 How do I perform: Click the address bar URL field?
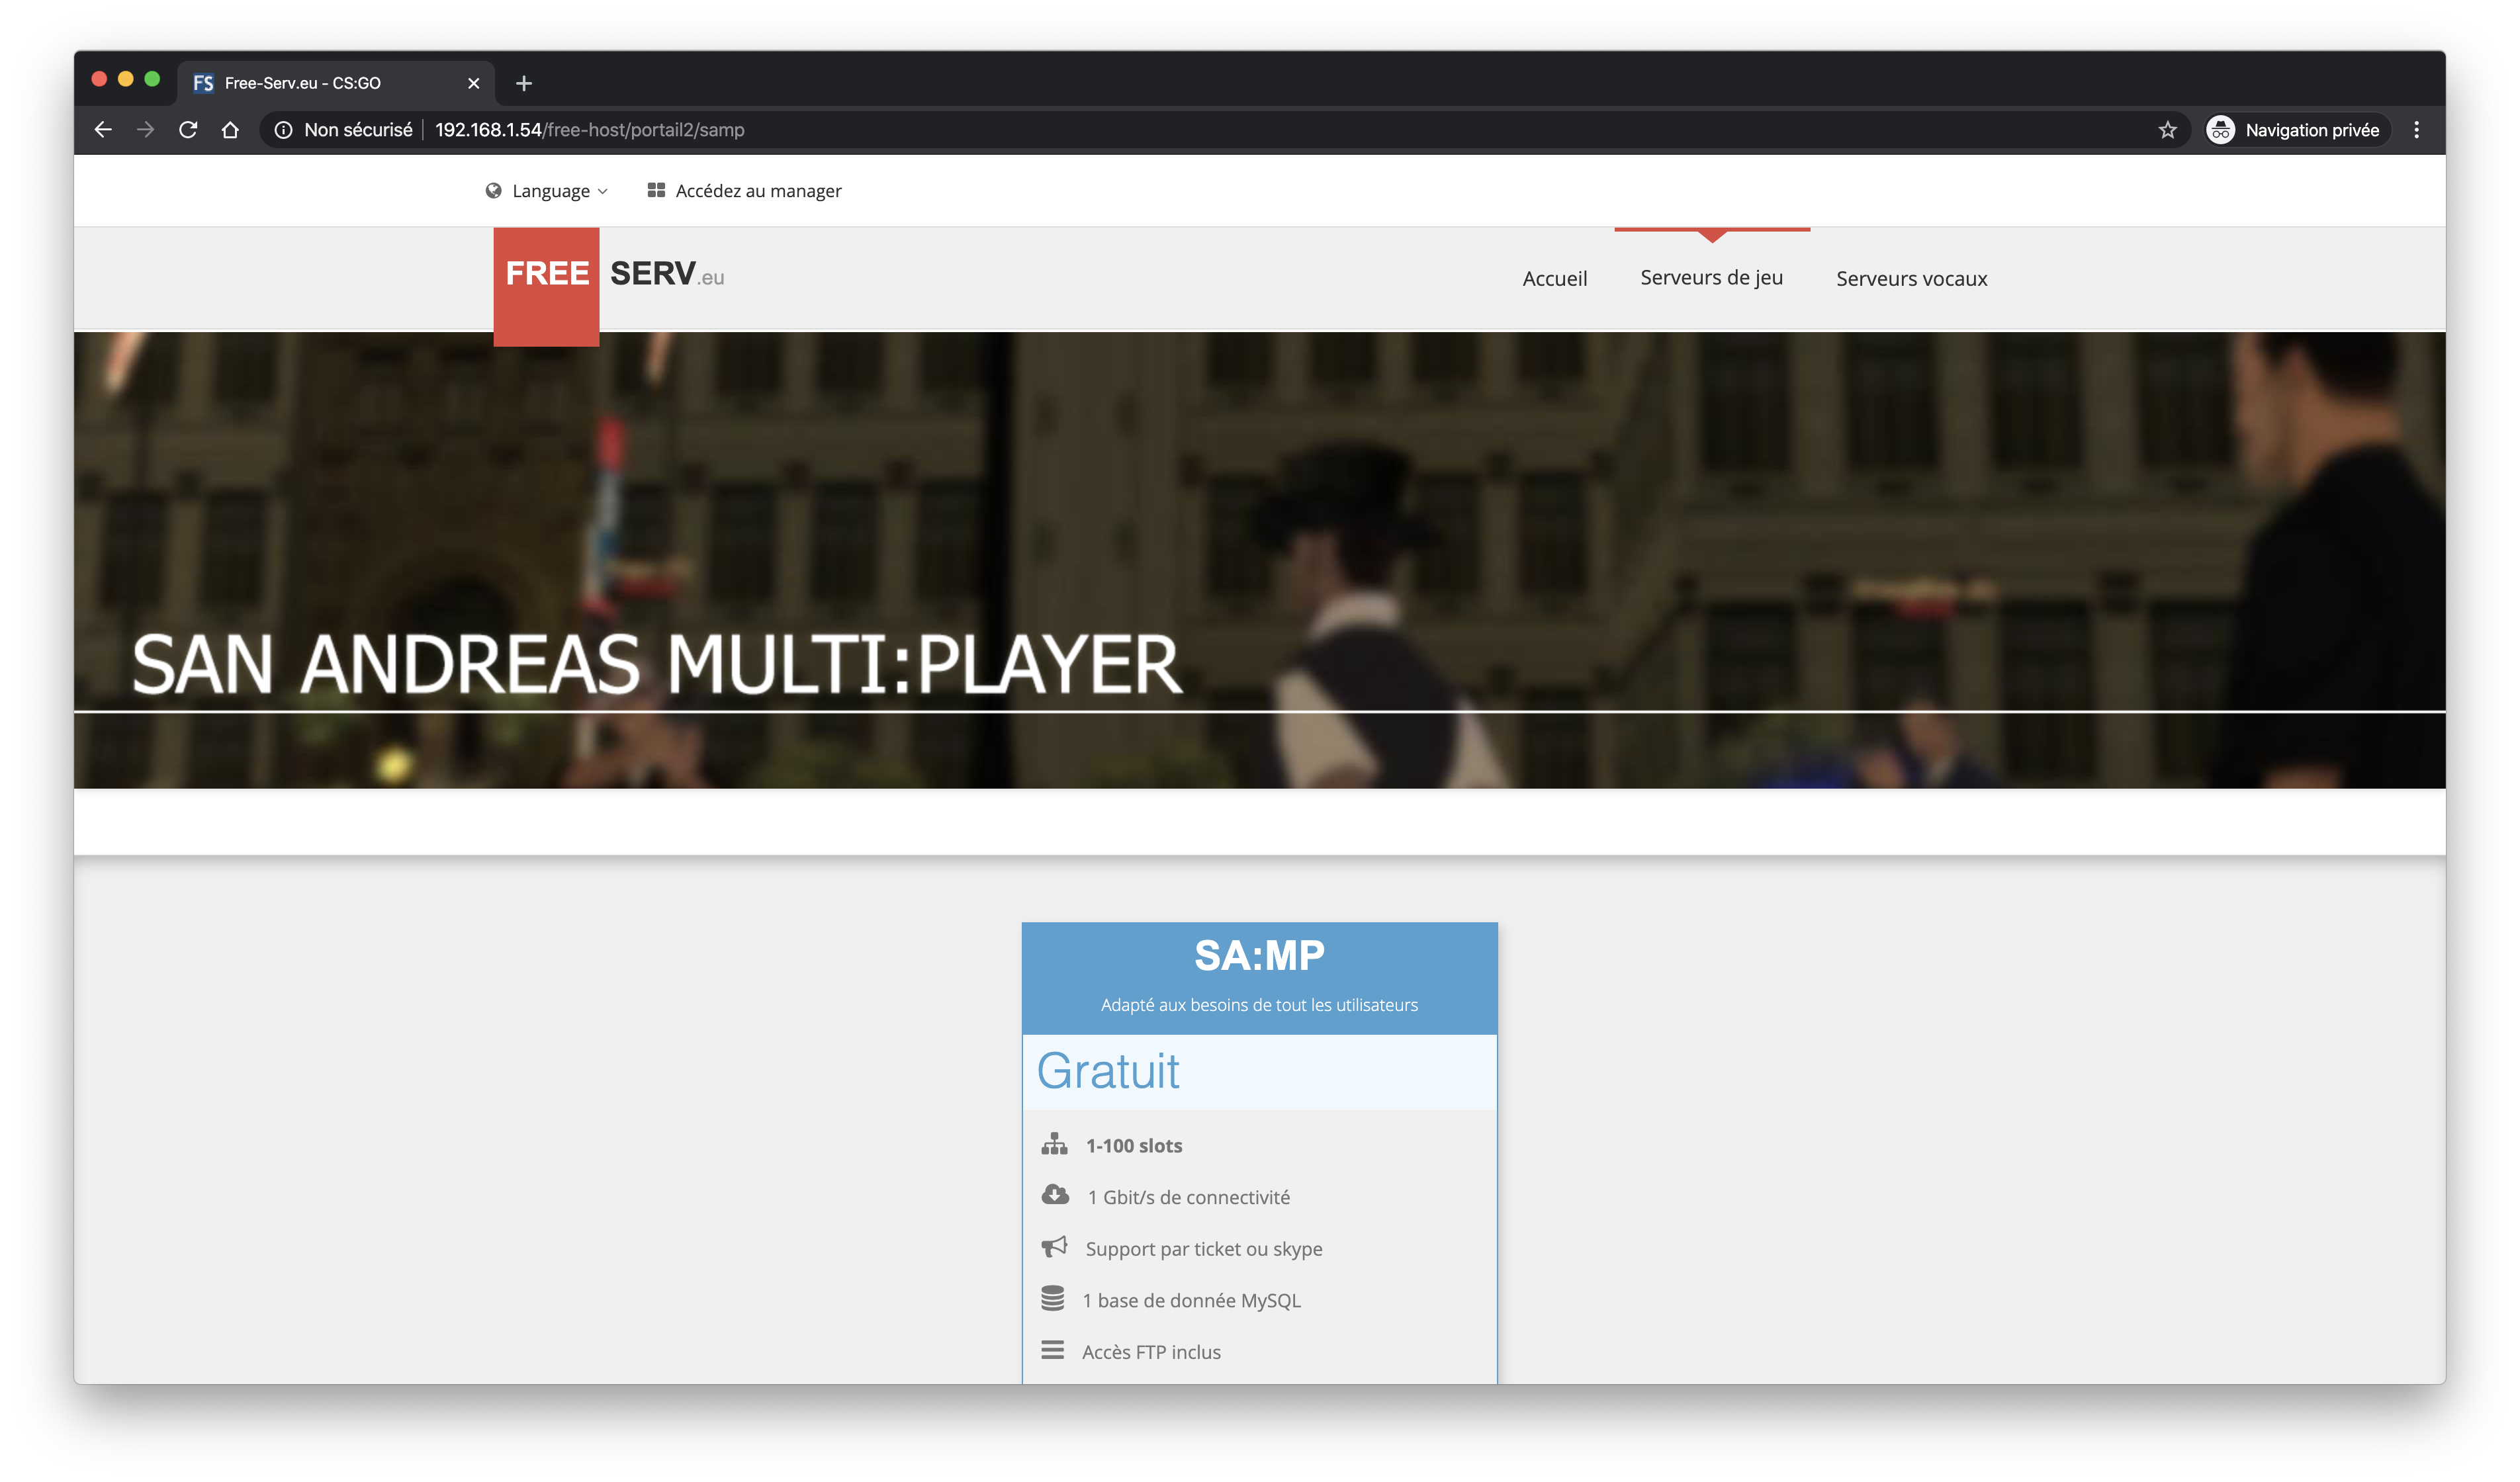pyautogui.click(x=1200, y=130)
